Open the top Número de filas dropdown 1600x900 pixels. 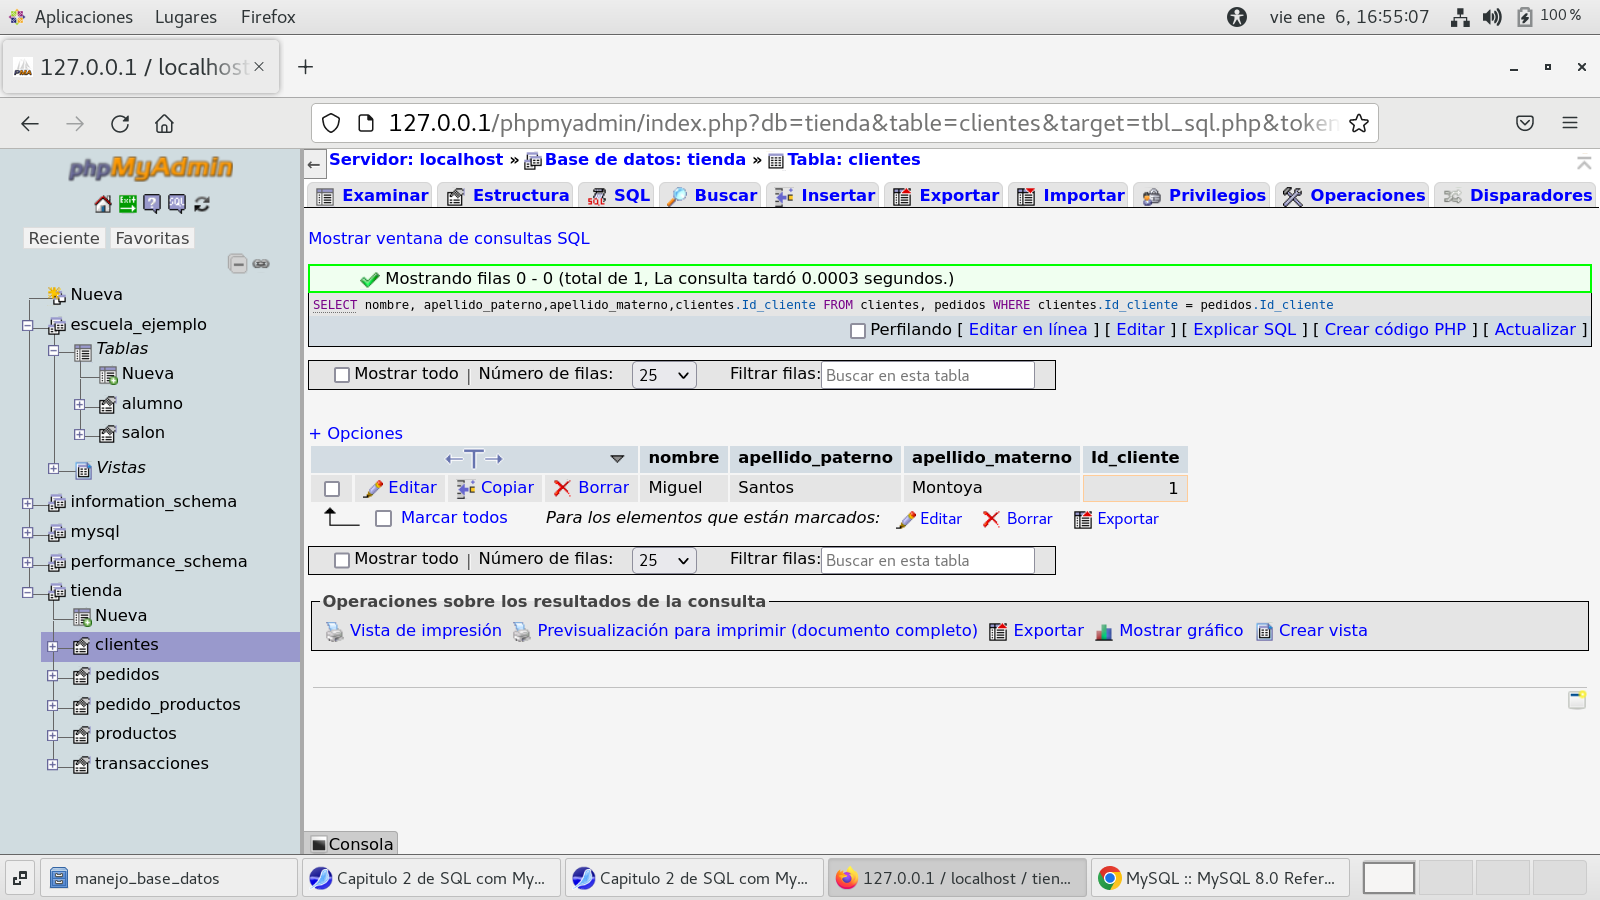pyautogui.click(x=664, y=375)
